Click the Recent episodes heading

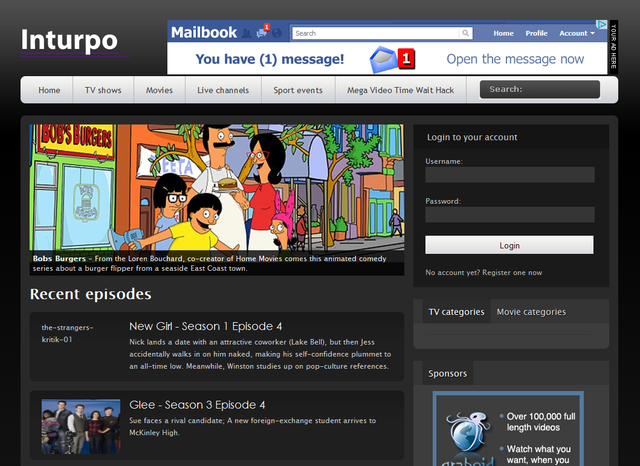91,294
